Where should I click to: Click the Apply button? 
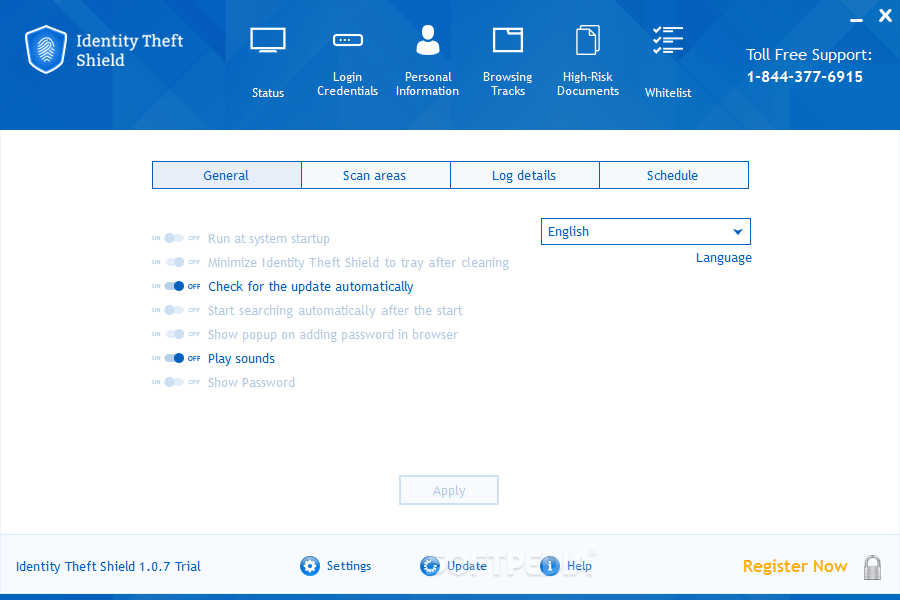(x=449, y=490)
